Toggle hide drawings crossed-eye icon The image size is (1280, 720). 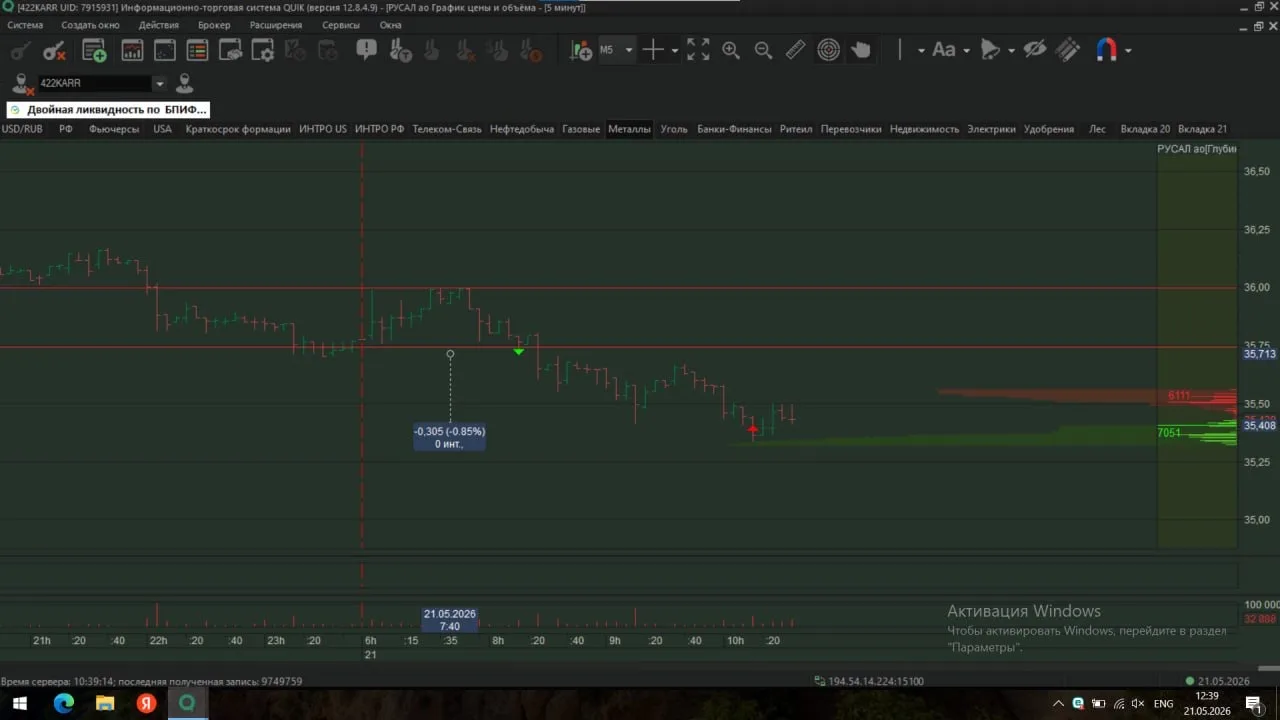click(1035, 50)
